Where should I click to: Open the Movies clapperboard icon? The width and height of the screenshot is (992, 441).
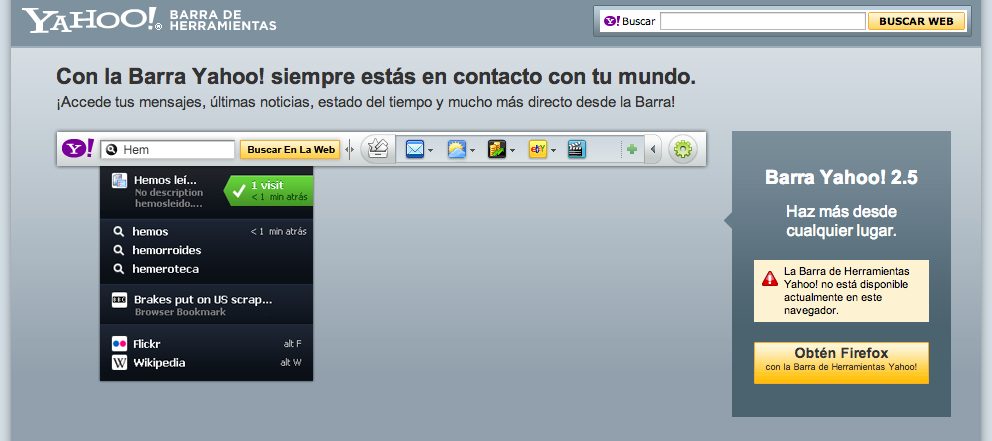click(x=576, y=150)
